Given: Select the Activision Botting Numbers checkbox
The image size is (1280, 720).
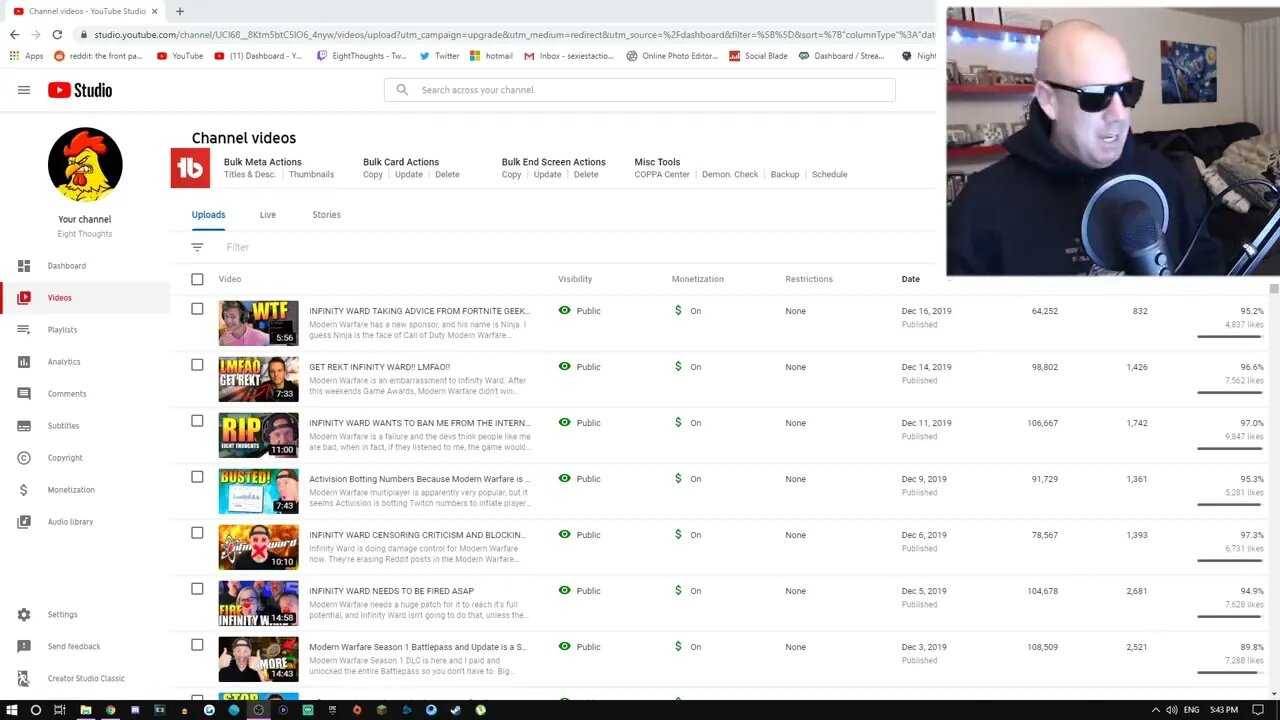Looking at the screenshot, I should [x=197, y=477].
